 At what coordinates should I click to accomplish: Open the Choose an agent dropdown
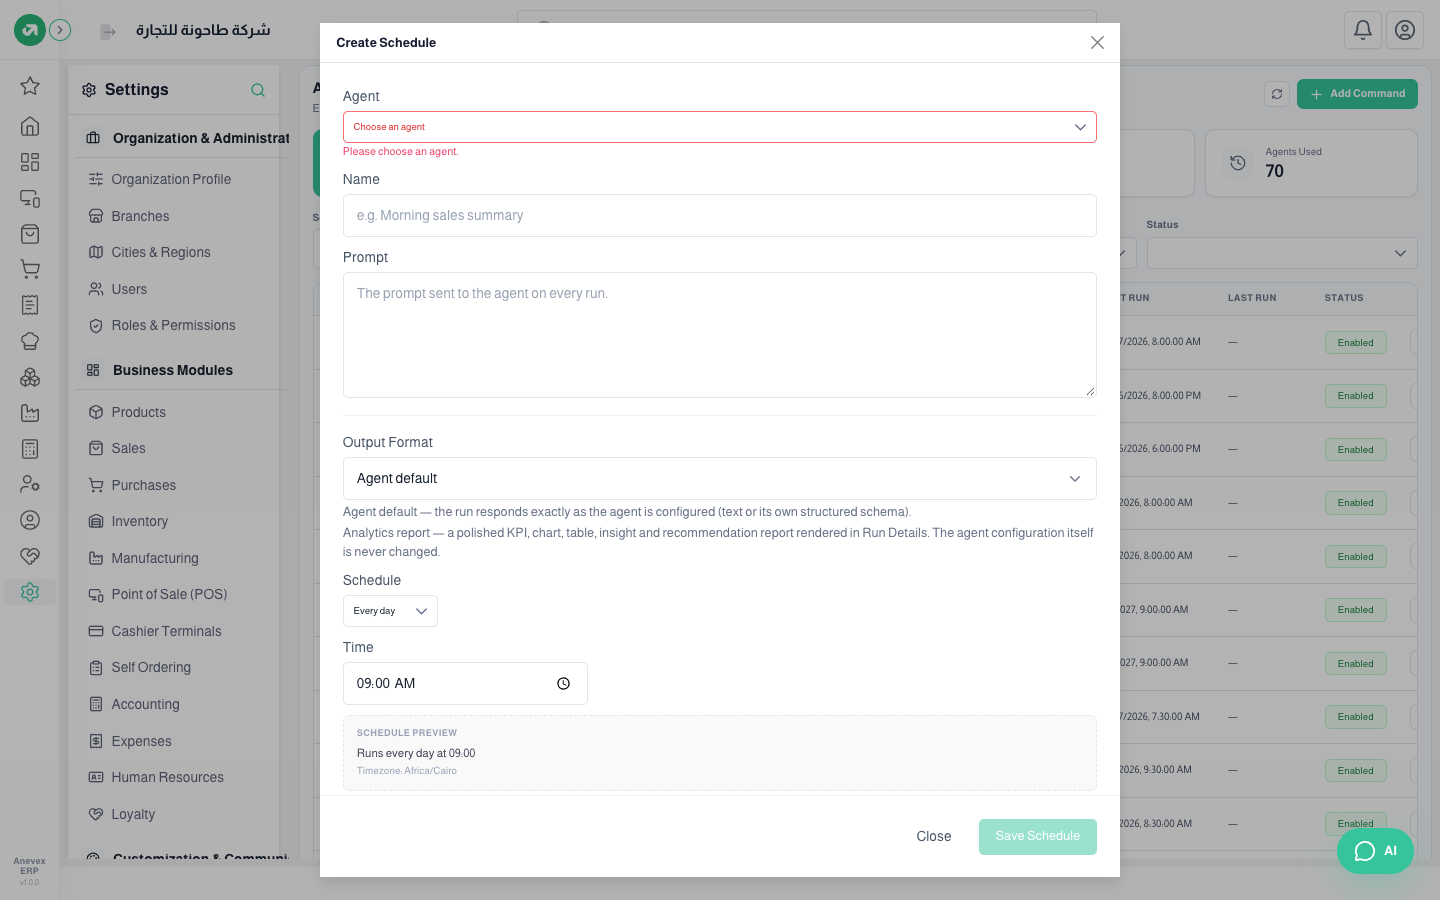(x=720, y=127)
